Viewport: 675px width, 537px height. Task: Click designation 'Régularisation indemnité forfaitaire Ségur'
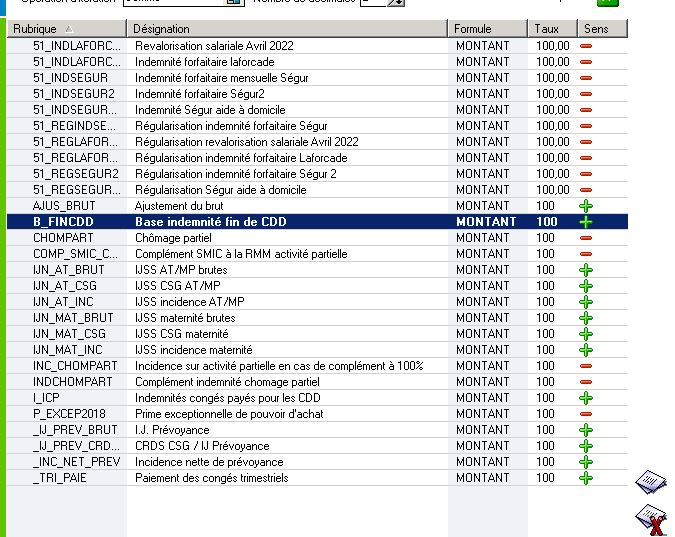tap(231, 126)
